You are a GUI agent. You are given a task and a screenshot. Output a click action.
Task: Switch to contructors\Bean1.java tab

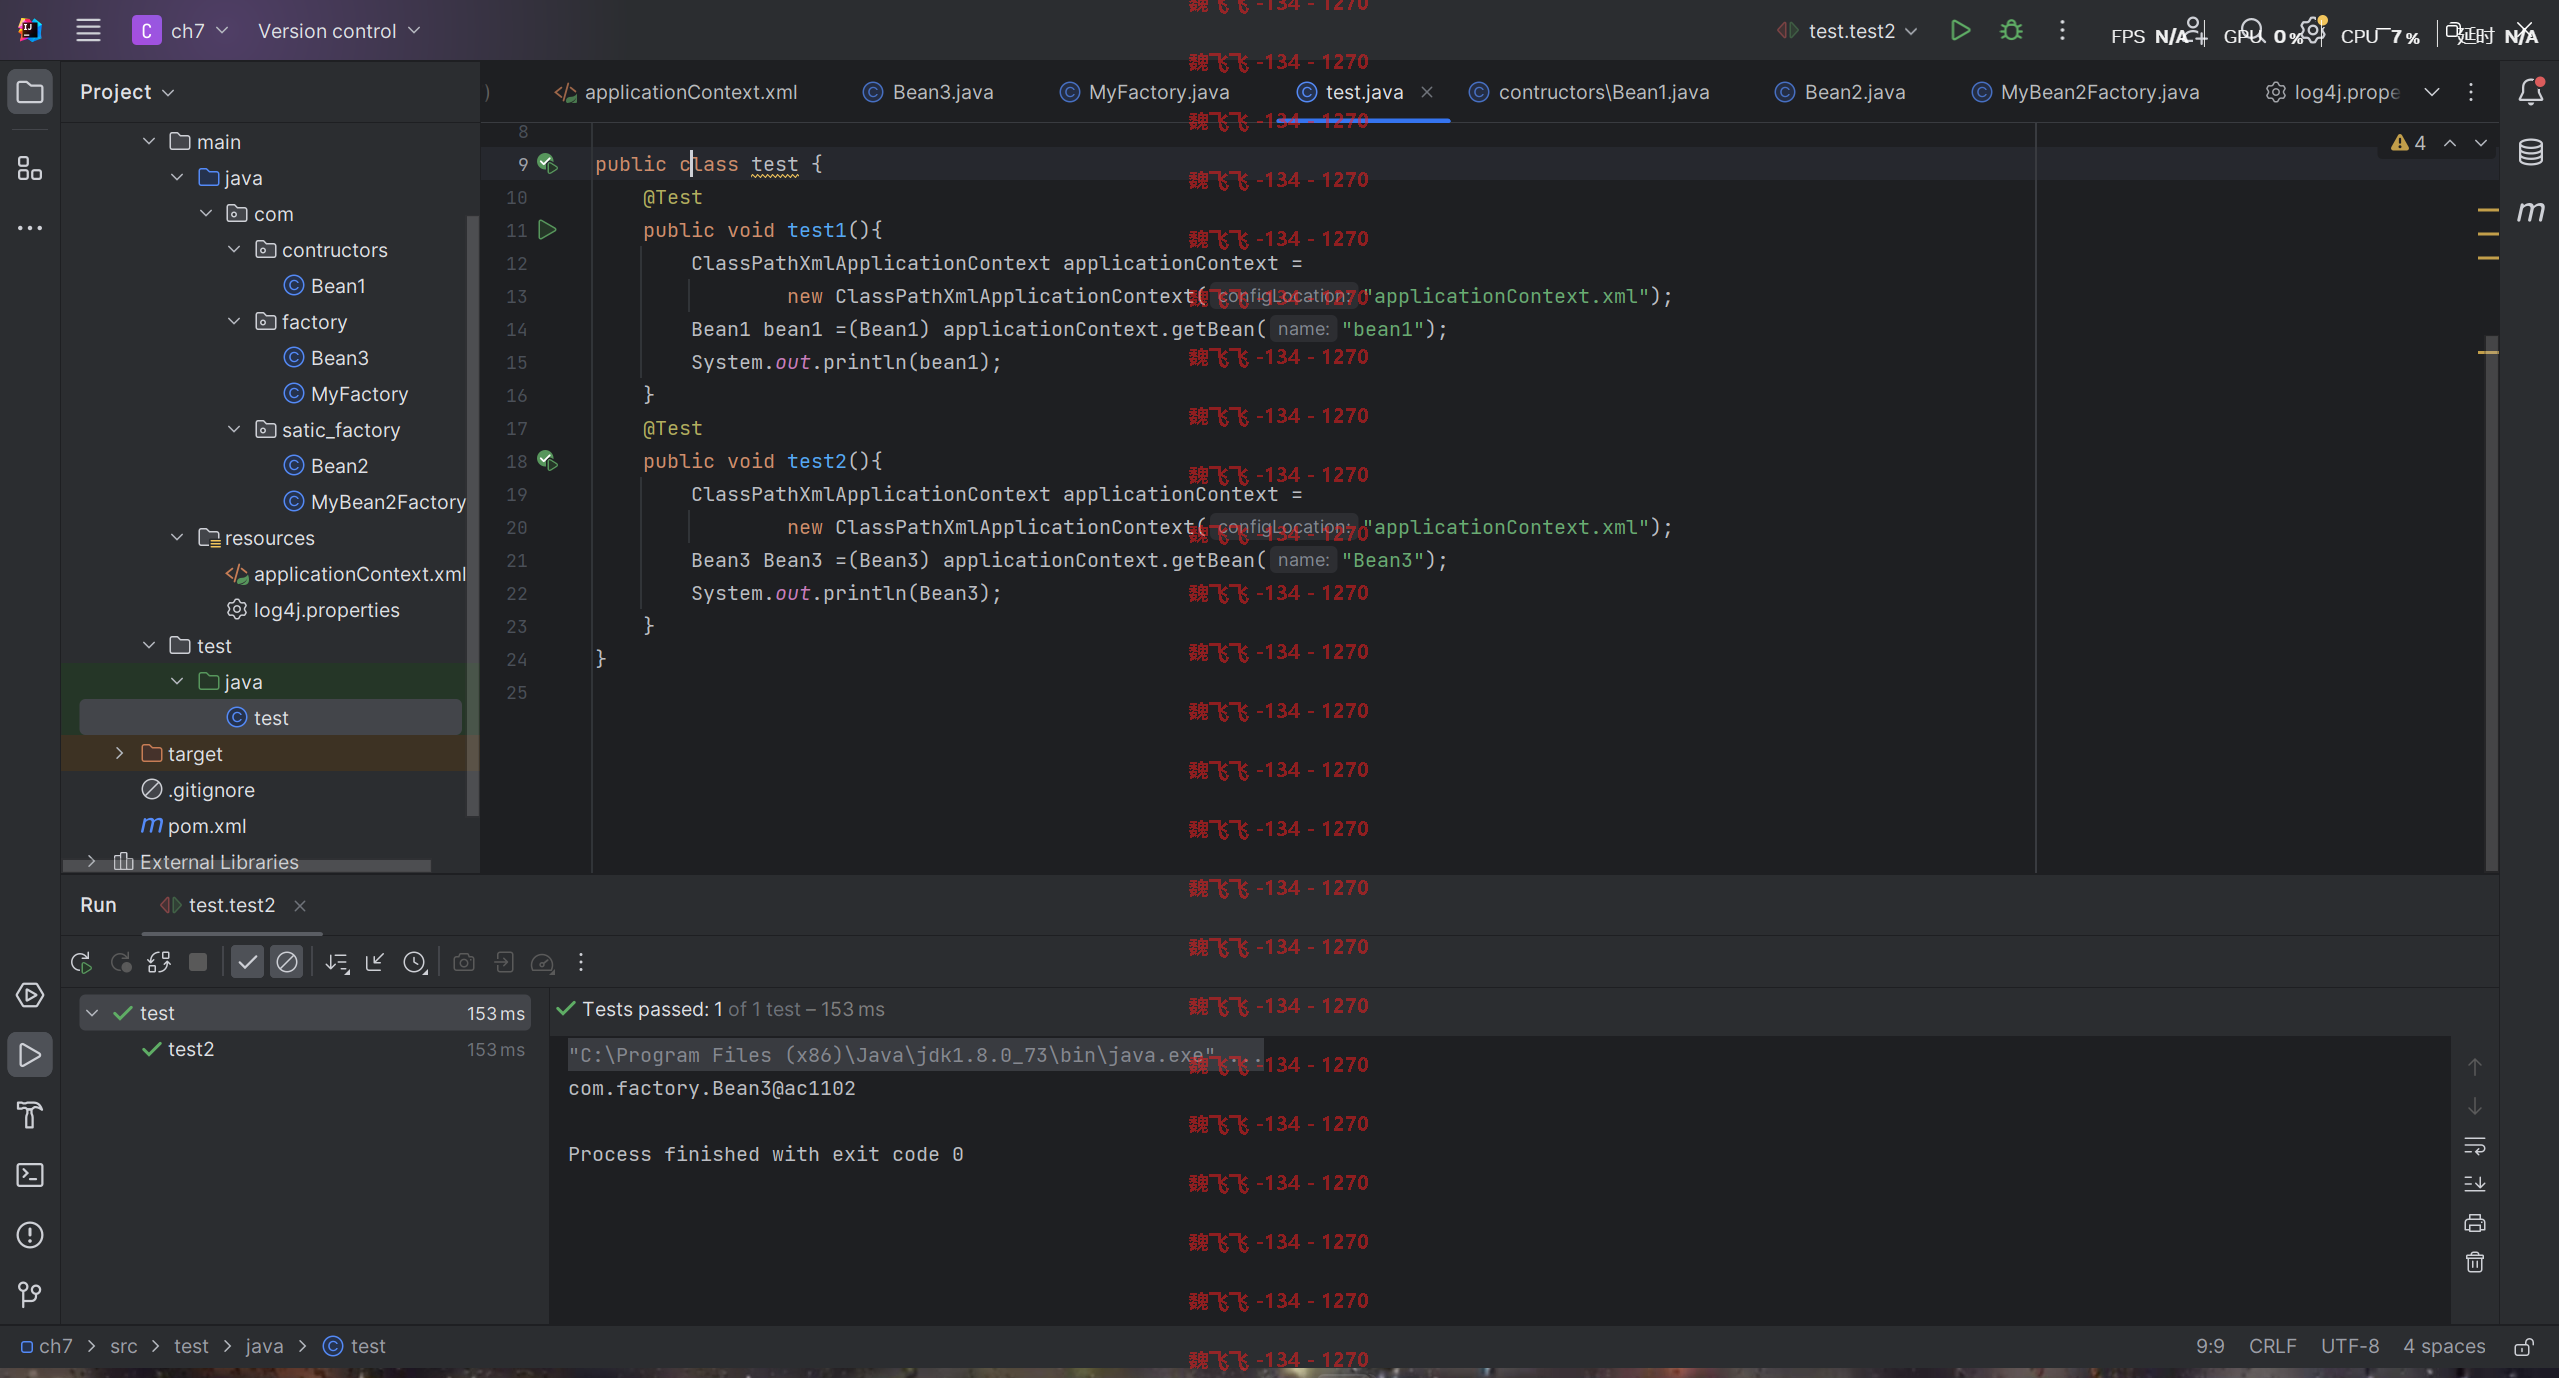click(1590, 92)
